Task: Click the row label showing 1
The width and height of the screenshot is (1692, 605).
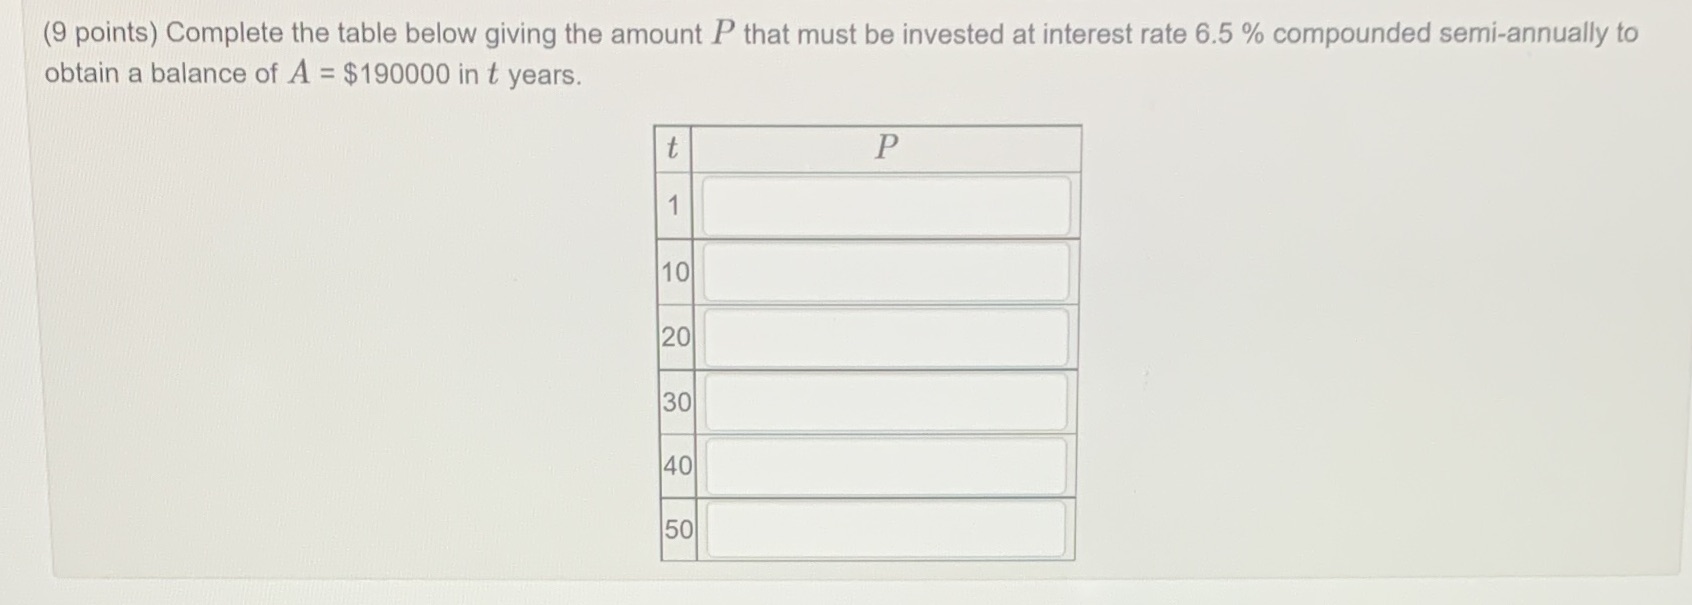Action: 676,206
